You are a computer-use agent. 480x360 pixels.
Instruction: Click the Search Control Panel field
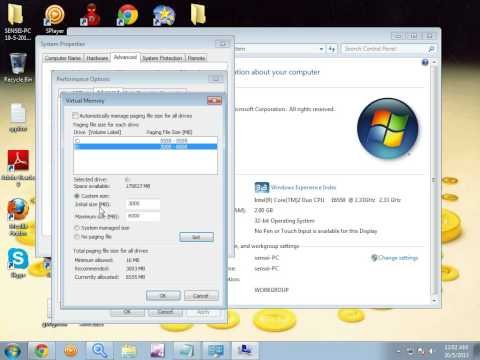point(385,49)
